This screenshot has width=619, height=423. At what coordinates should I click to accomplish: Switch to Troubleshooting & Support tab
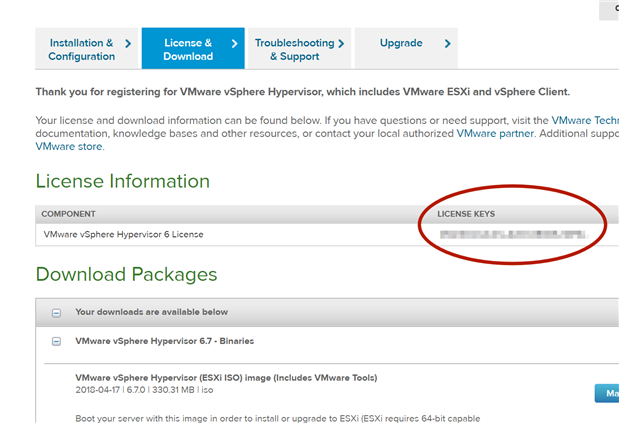[300, 49]
